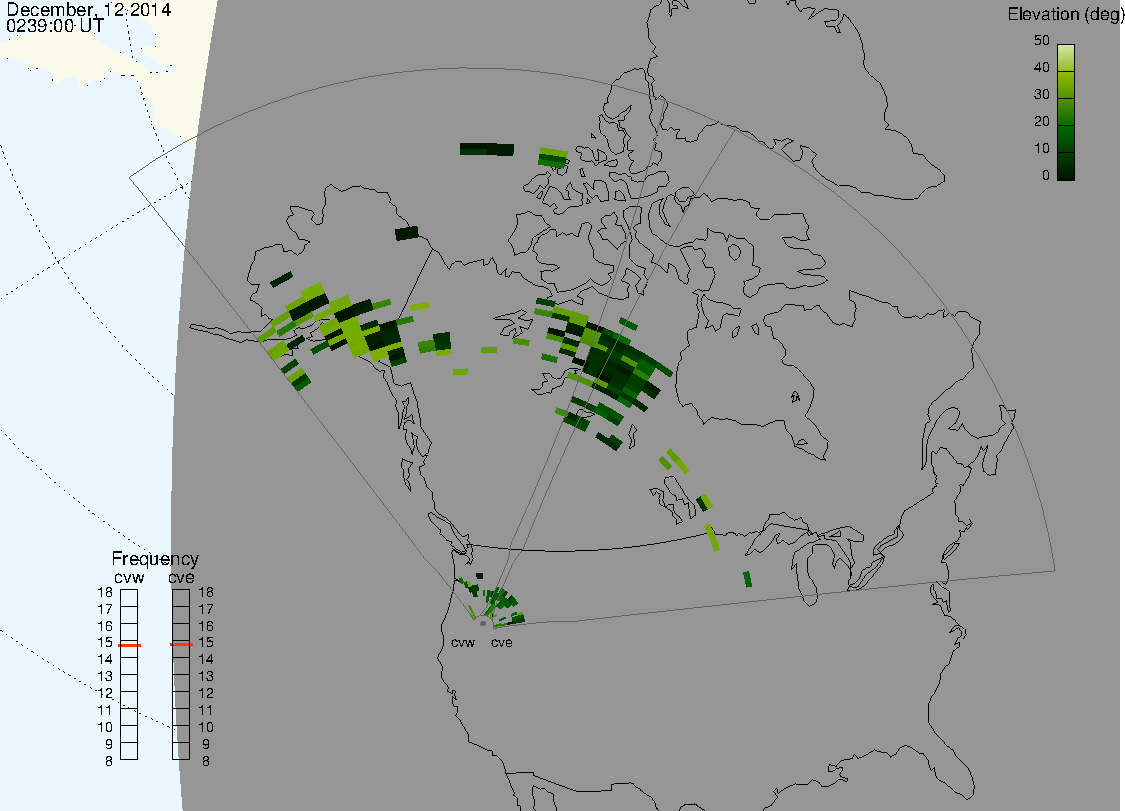
Task: Click the elevation color bar gradient
Action: [1065, 113]
